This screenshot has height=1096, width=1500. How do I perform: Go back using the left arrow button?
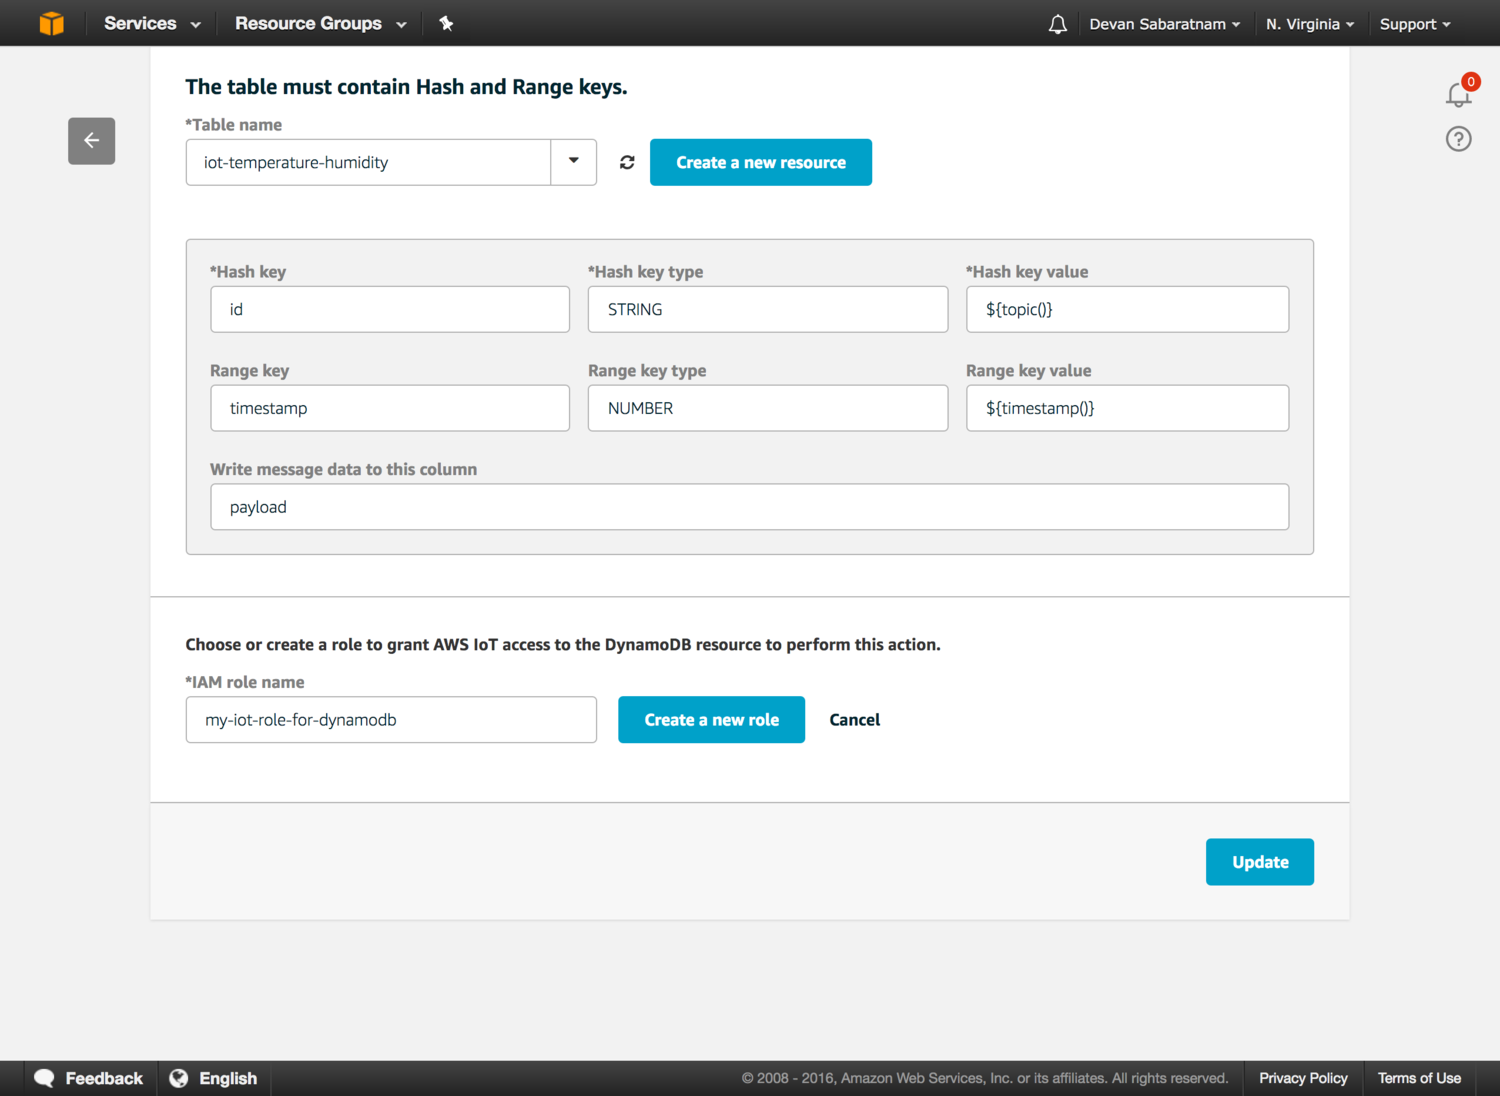tap(91, 141)
